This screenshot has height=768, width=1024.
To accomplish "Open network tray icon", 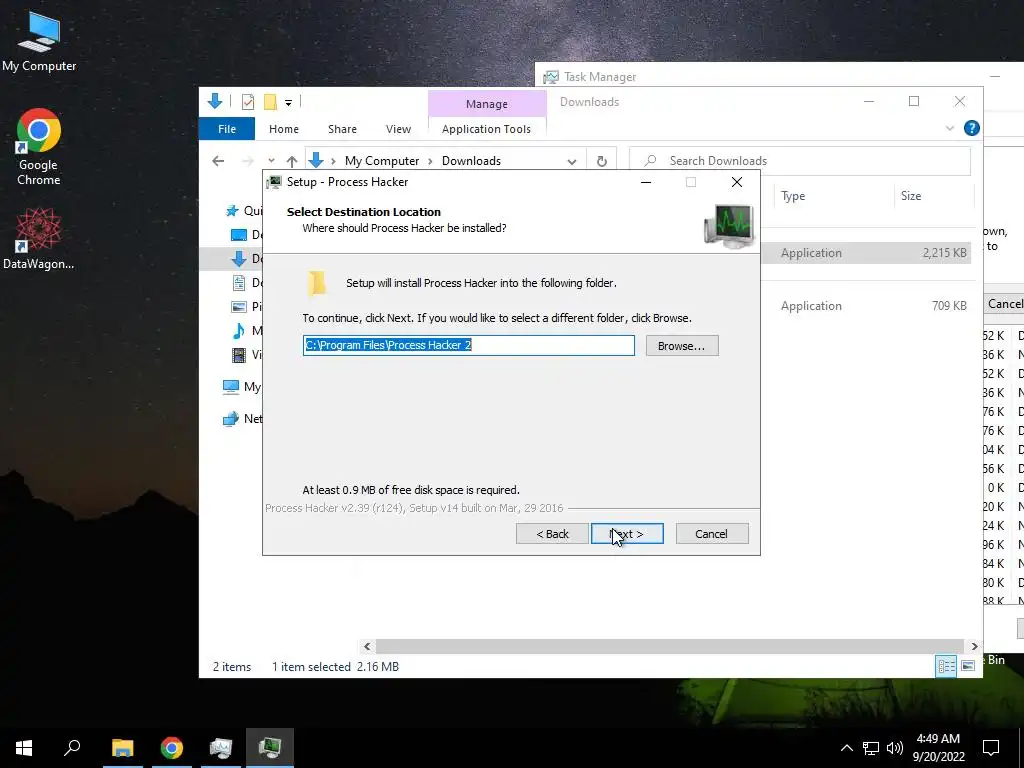I will click(x=871, y=748).
